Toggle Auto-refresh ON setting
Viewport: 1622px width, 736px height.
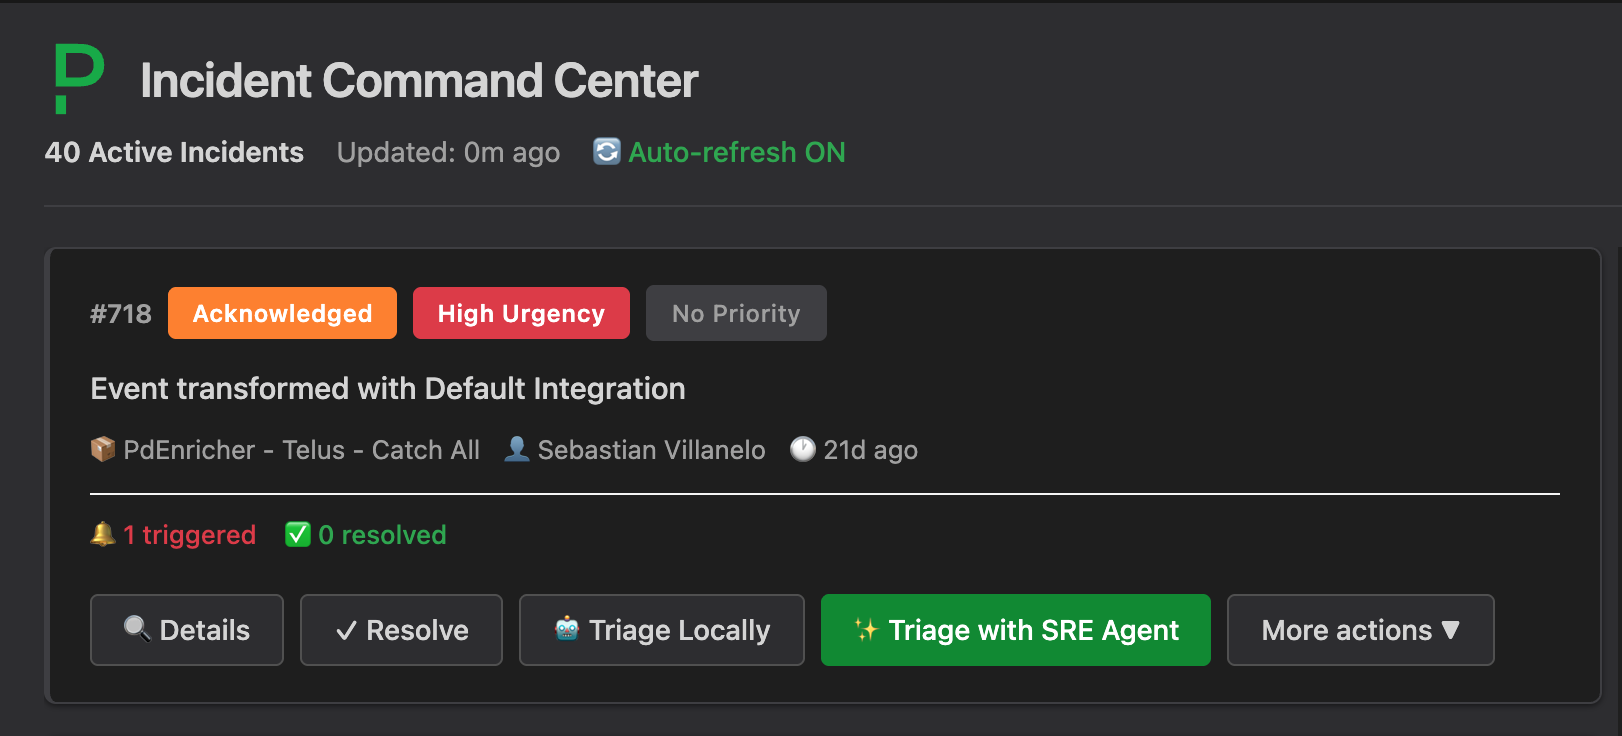[736, 152]
